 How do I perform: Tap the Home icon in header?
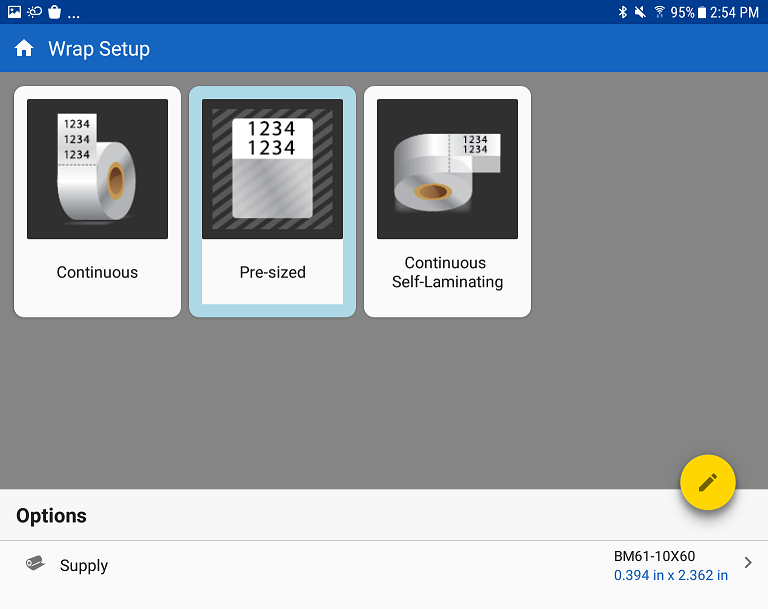pos(24,49)
